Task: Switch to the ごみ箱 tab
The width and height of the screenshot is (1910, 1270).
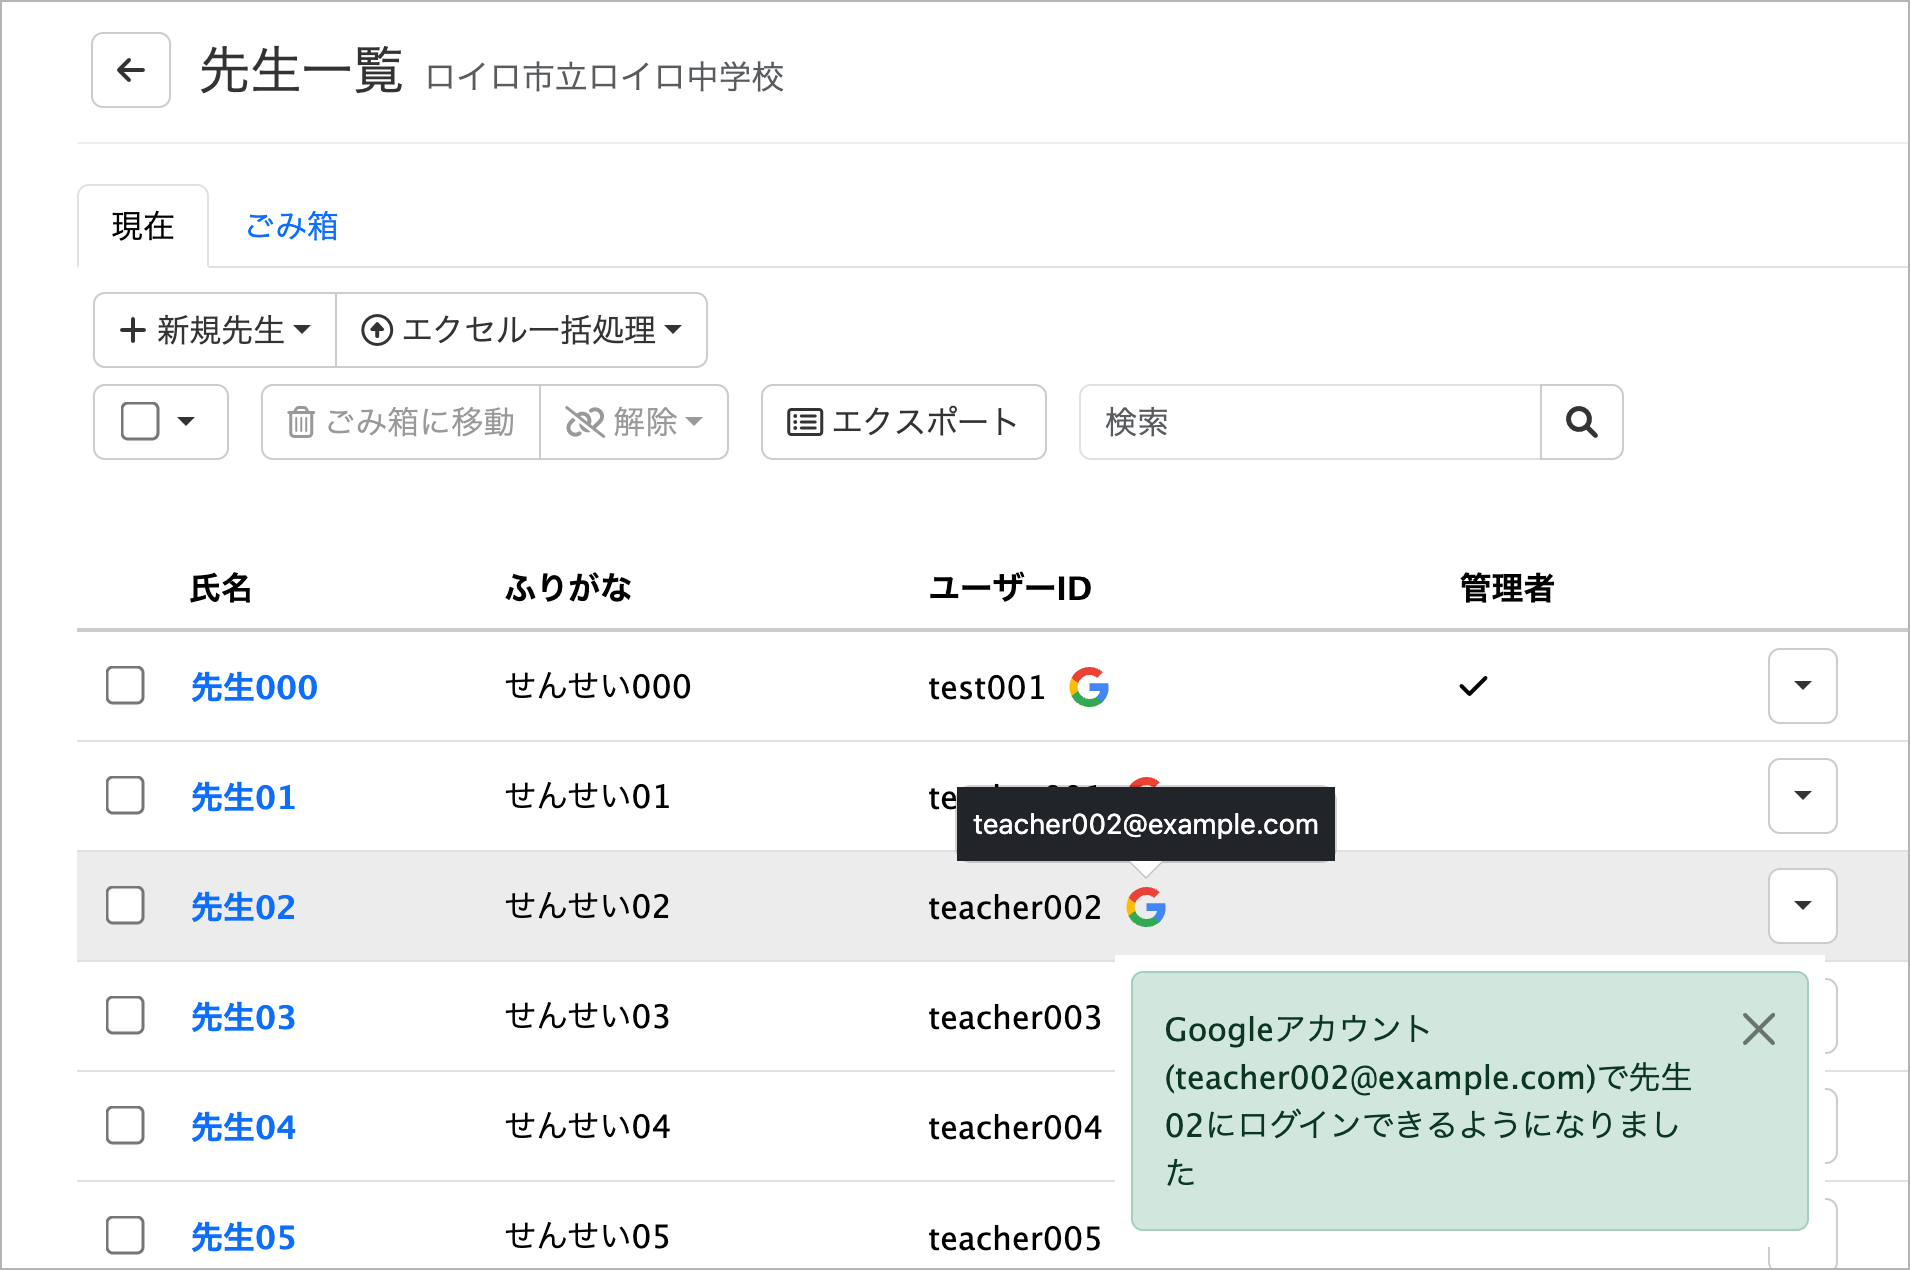Action: tap(292, 226)
